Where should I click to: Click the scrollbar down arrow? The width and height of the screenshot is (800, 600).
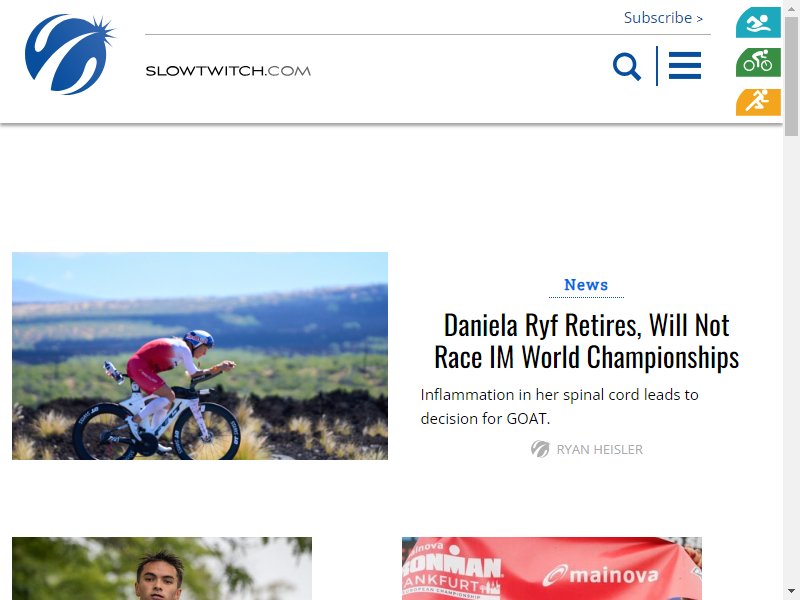791,591
